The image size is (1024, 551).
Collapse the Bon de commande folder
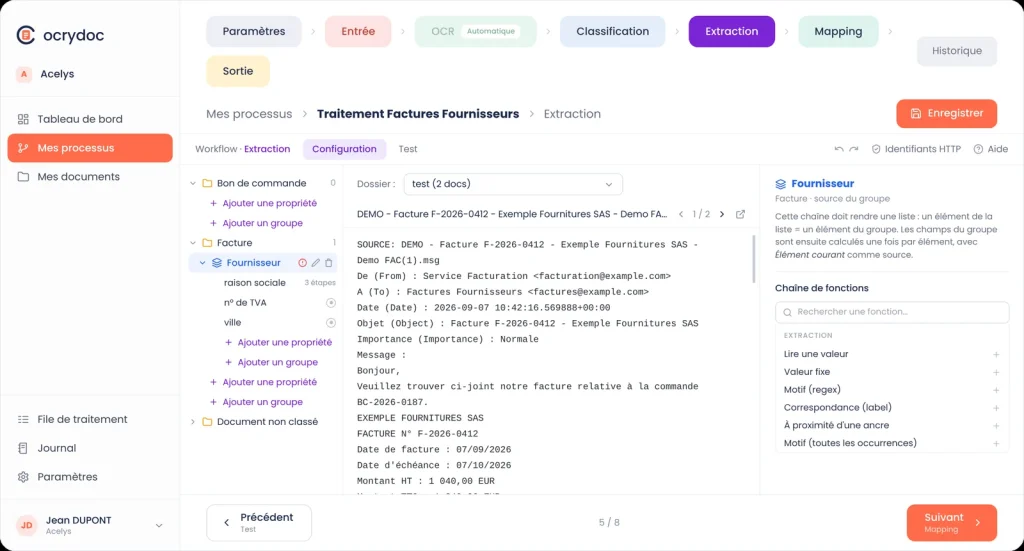(193, 183)
